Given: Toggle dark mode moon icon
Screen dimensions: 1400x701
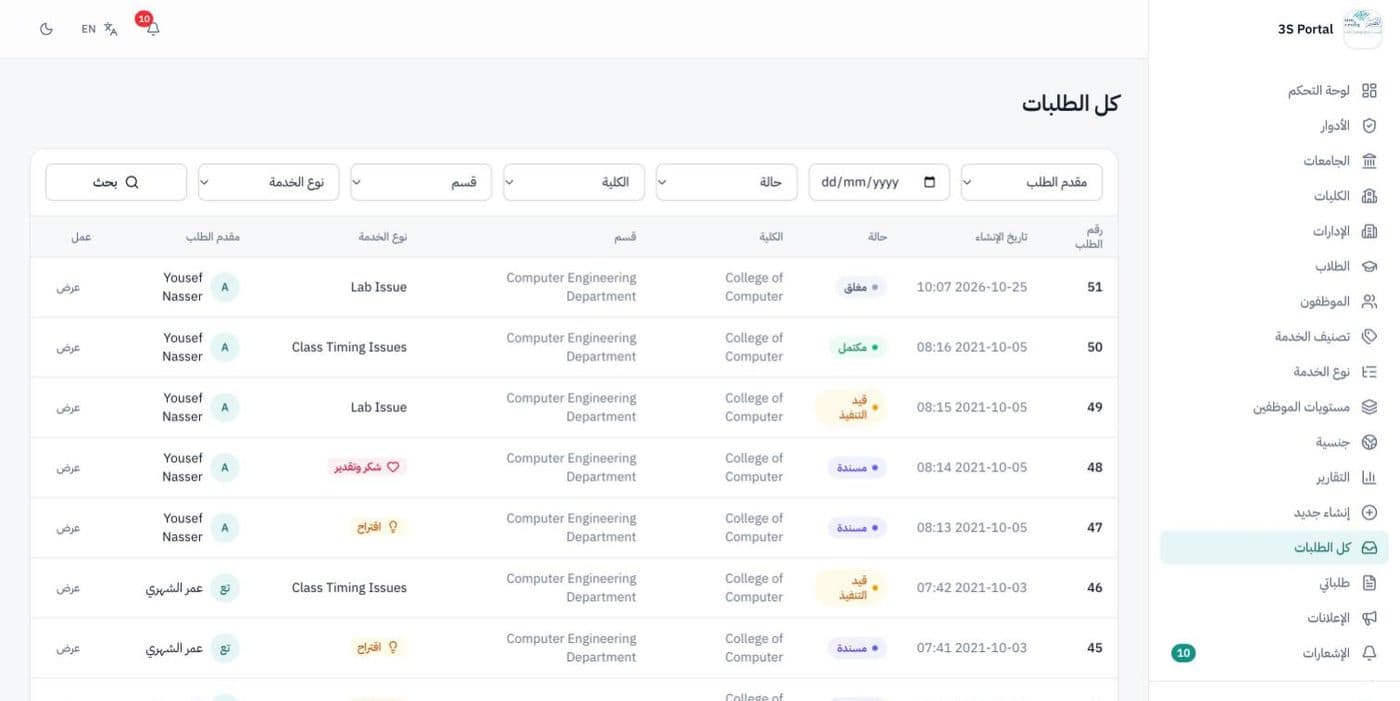Looking at the screenshot, I should tap(46, 29).
